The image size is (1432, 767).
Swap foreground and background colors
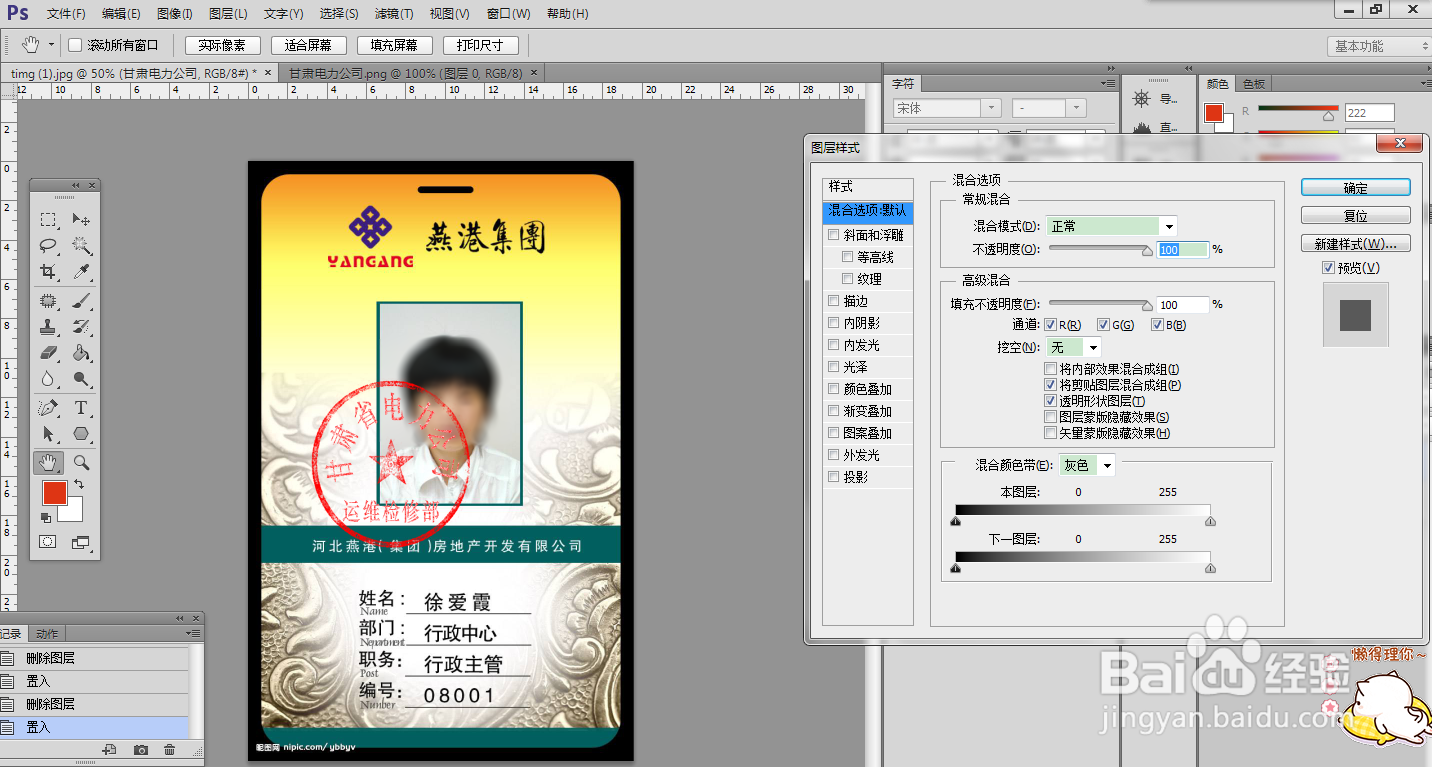[x=78, y=485]
